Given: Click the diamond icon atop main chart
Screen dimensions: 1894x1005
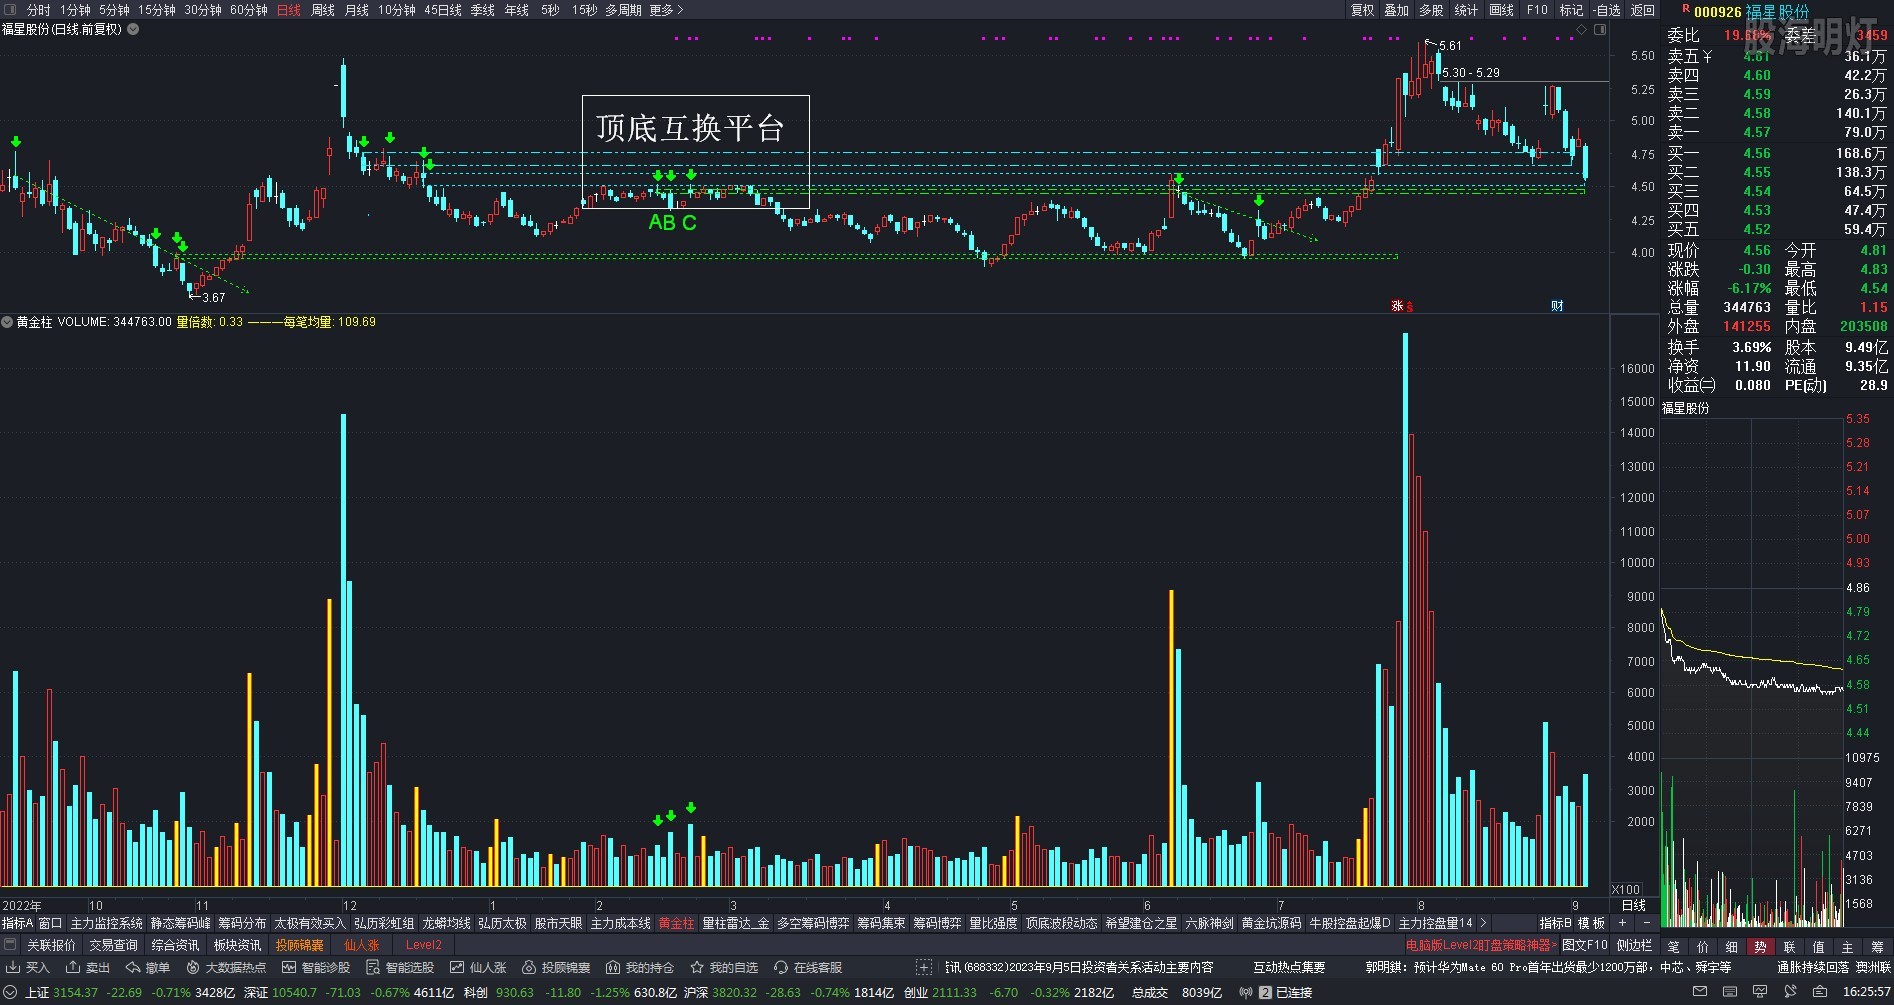Looking at the screenshot, I should click(1581, 29).
